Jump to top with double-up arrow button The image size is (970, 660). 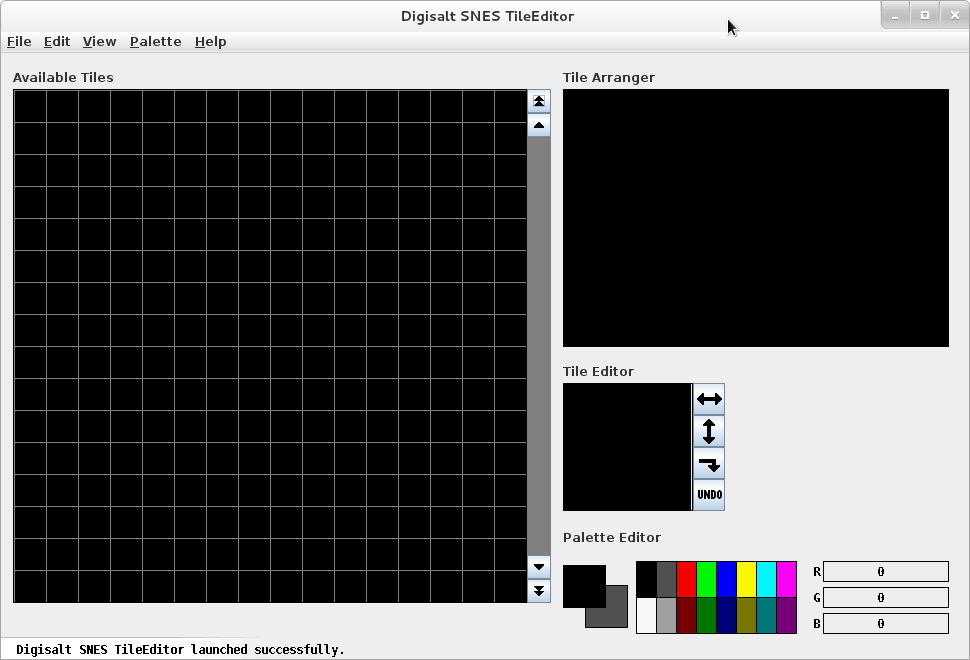pyautogui.click(x=539, y=101)
